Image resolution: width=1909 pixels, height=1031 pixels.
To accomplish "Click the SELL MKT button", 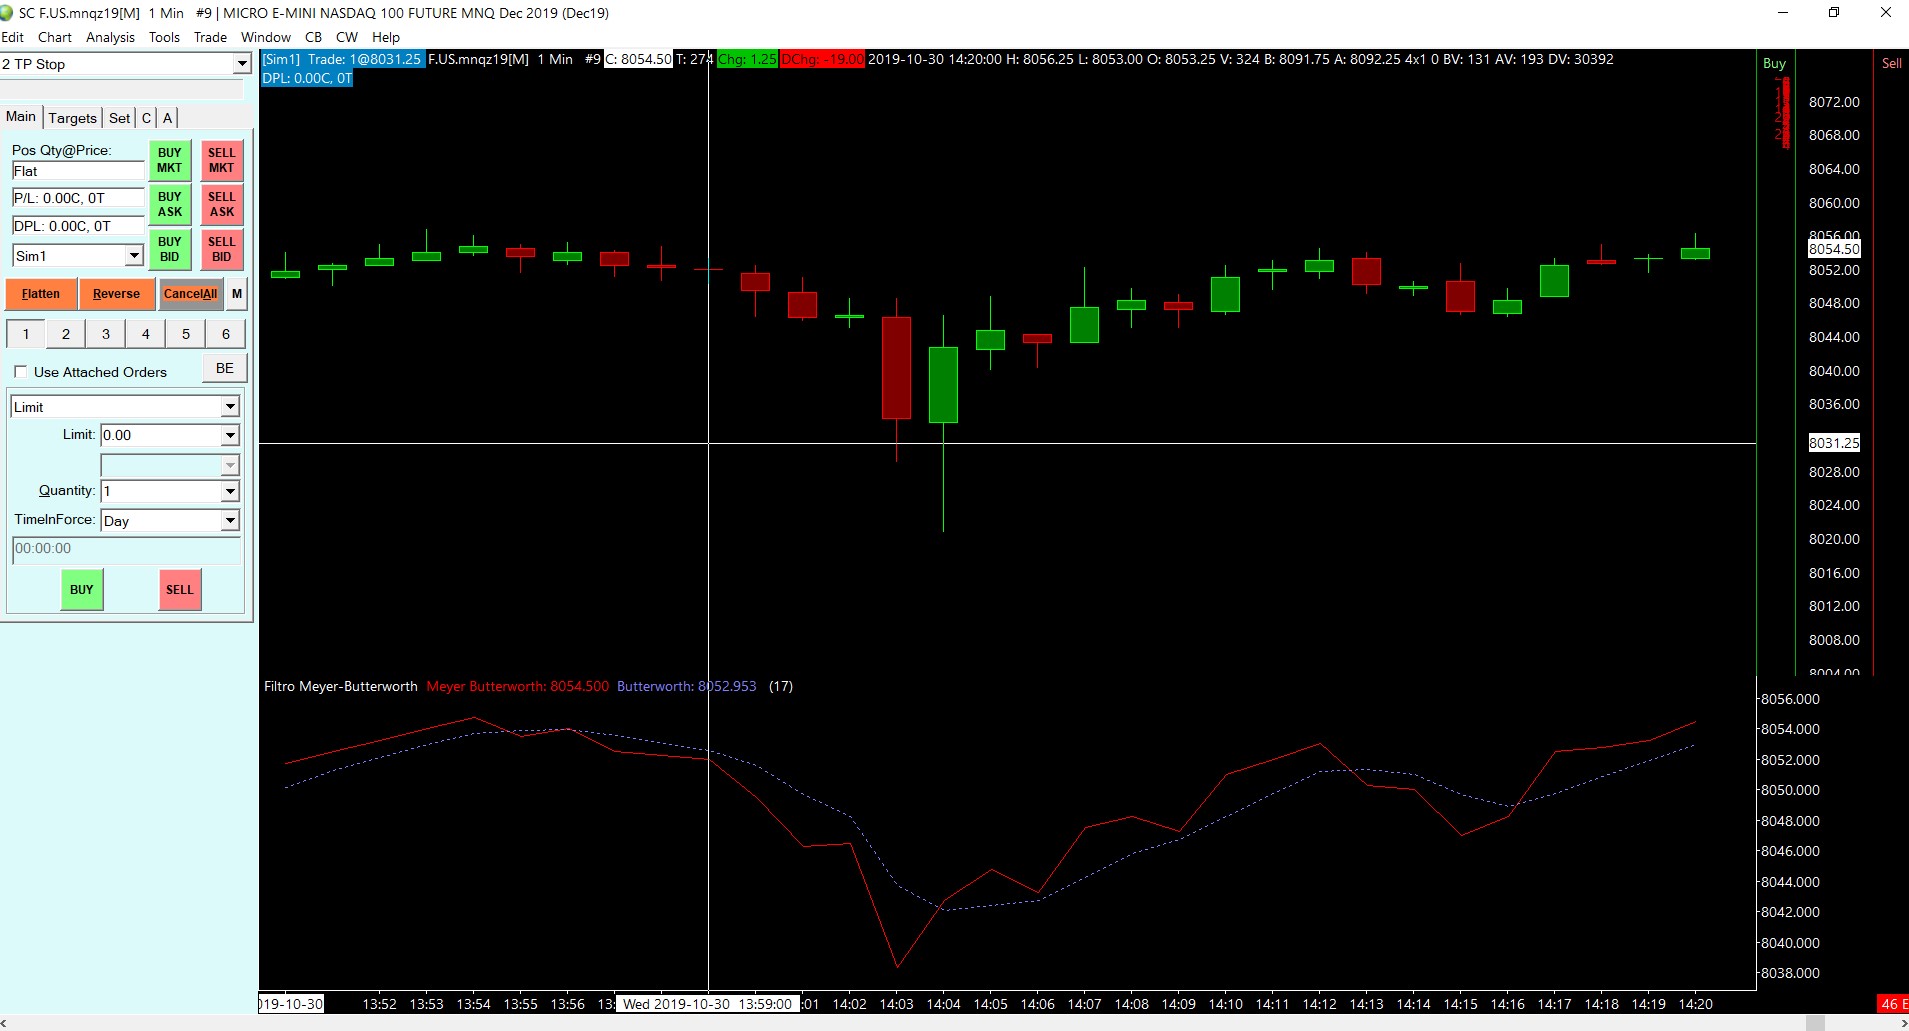I will (x=222, y=160).
